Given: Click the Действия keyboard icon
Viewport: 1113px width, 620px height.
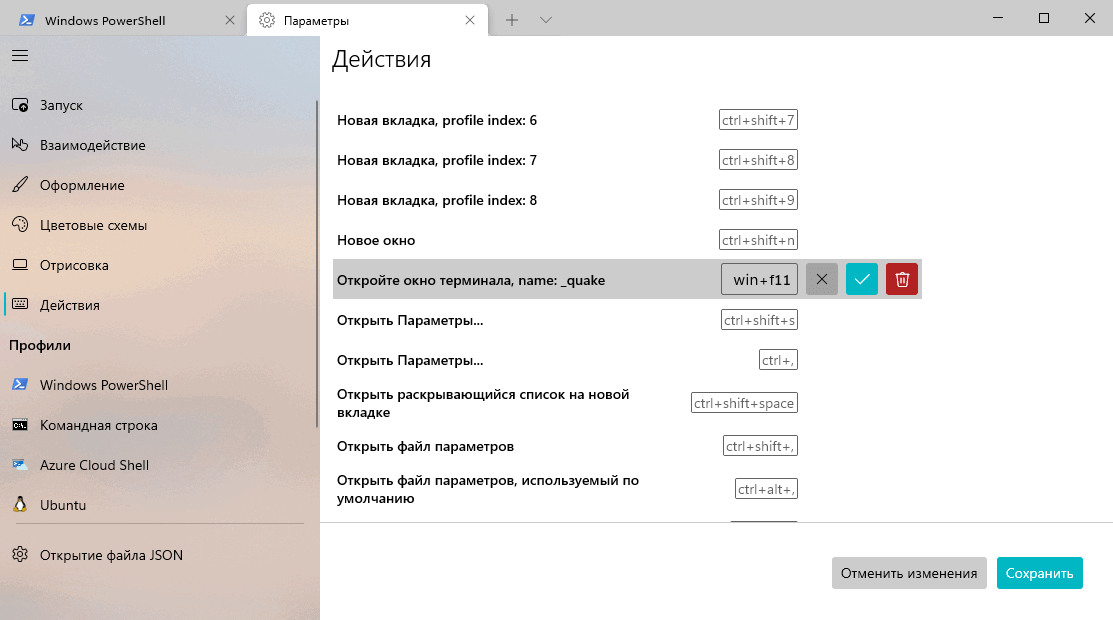Looking at the screenshot, I should [x=20, y=305].
